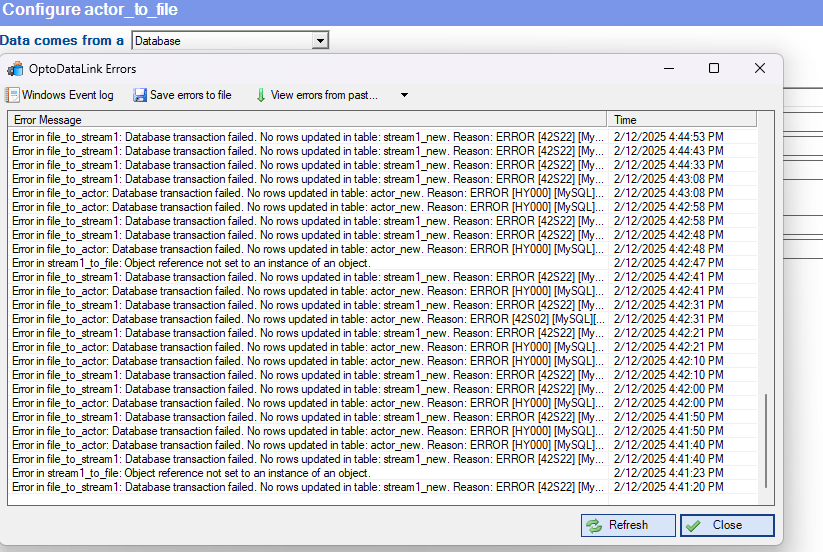Click the Save errors to file disk icon

(140, 95)
